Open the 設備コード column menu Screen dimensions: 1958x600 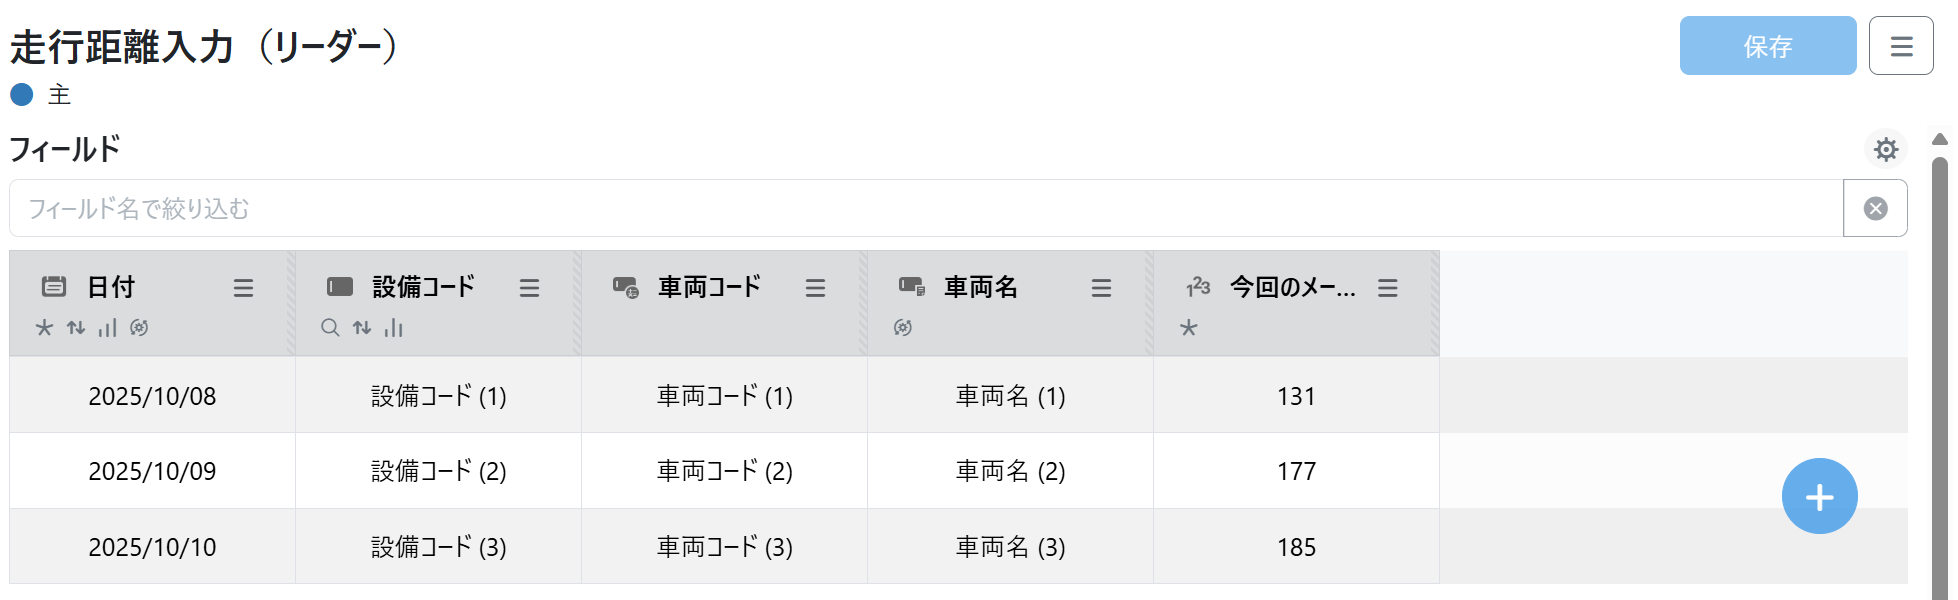(529, 288)
